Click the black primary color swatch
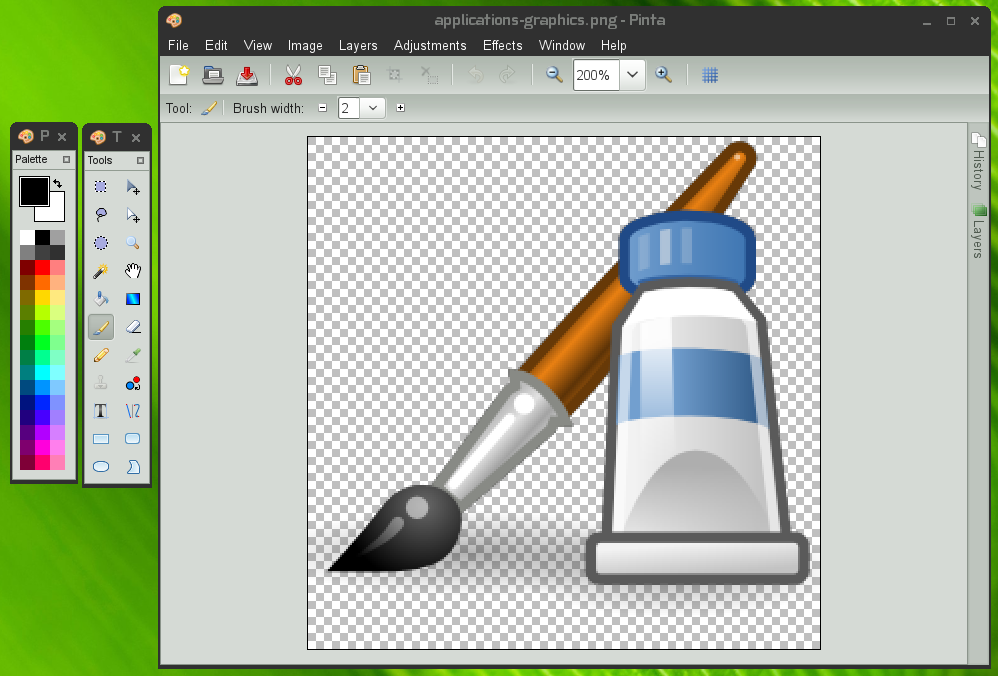 tap(34, 191)
